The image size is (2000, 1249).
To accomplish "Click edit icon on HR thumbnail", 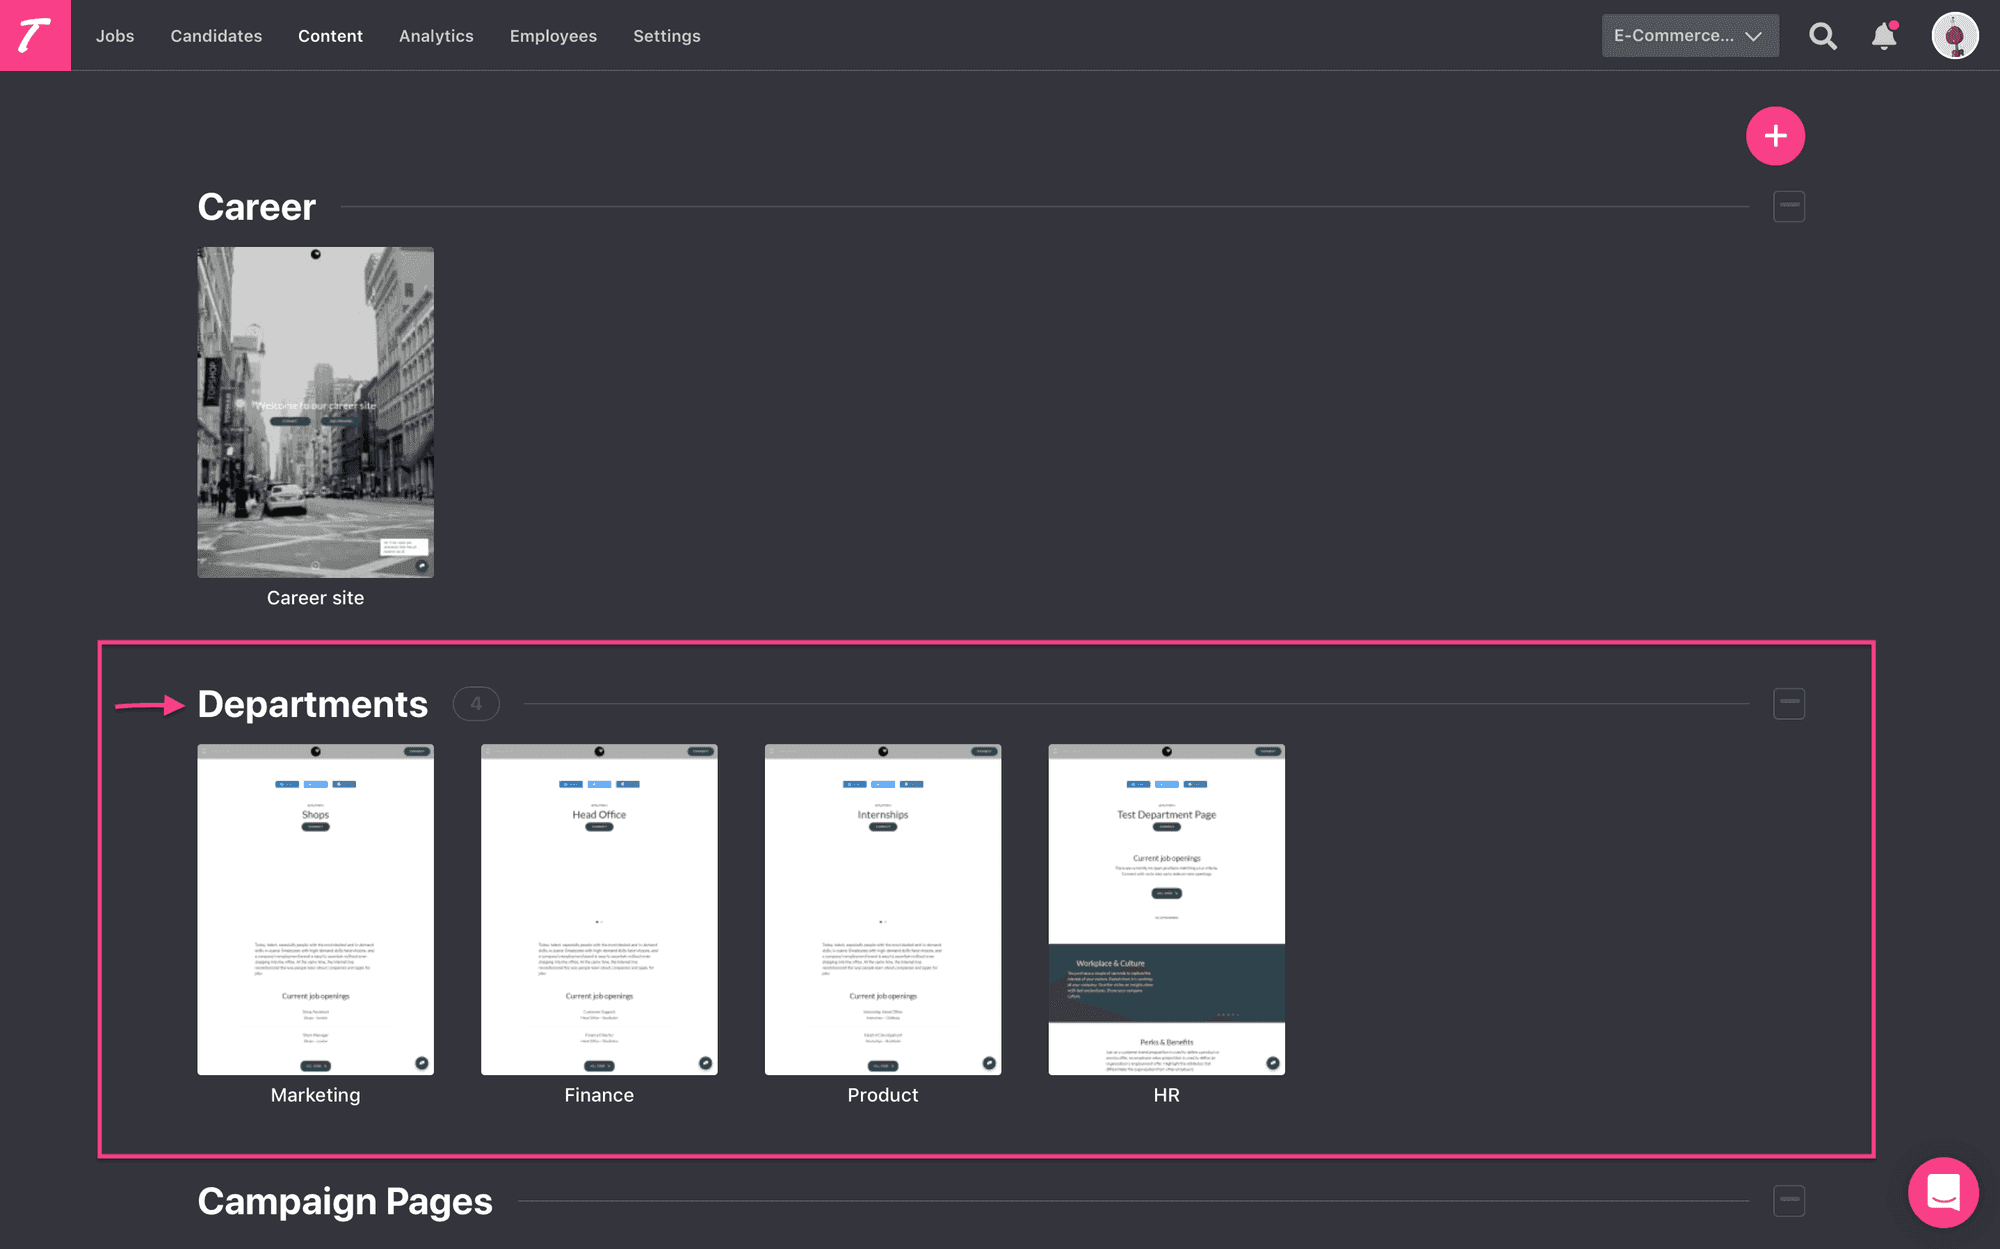I will coord(1273,1063).
